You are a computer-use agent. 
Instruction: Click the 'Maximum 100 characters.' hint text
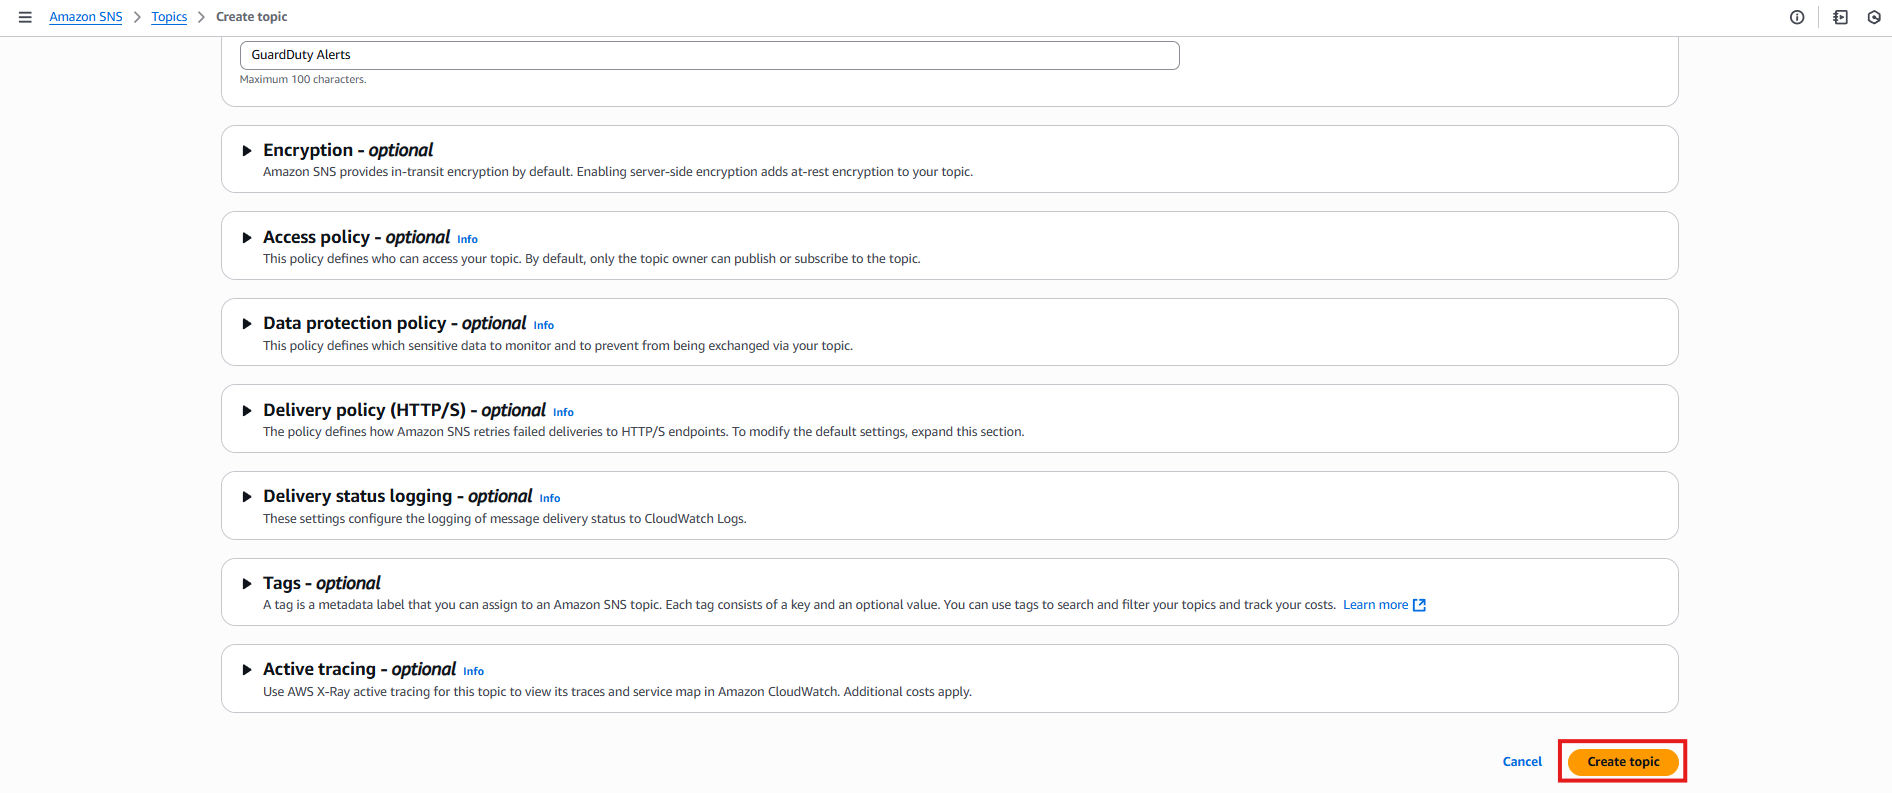tap(303, 80)
